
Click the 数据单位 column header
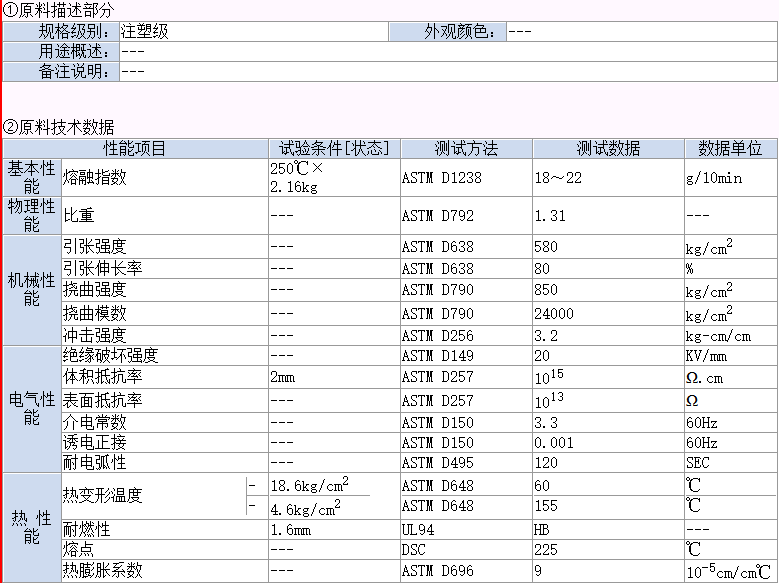point(730,148)
